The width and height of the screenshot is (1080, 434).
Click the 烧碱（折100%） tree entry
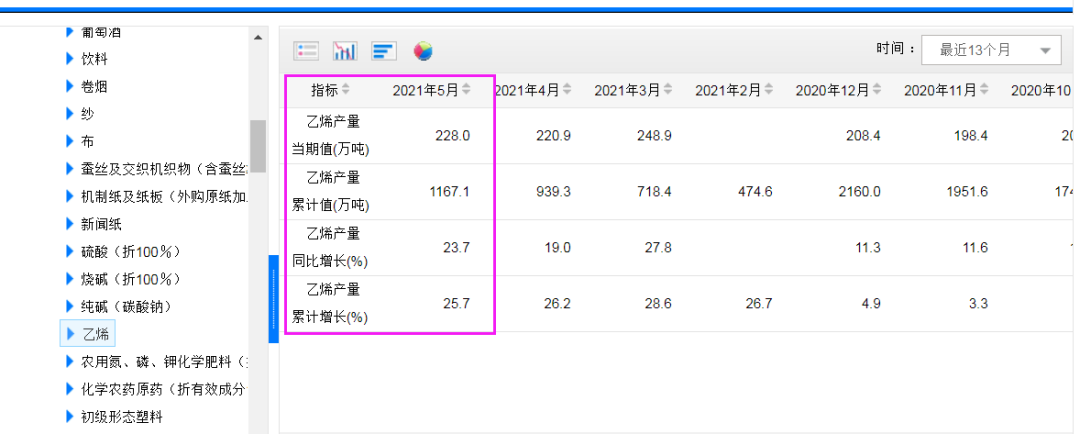coord(130,279)
